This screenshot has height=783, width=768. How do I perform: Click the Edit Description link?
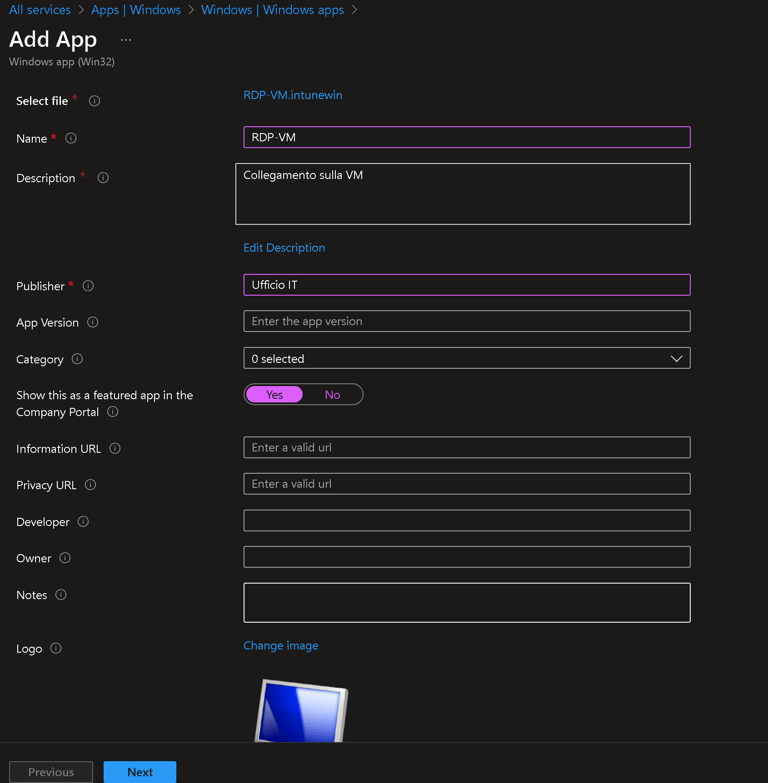pos(284,248)
